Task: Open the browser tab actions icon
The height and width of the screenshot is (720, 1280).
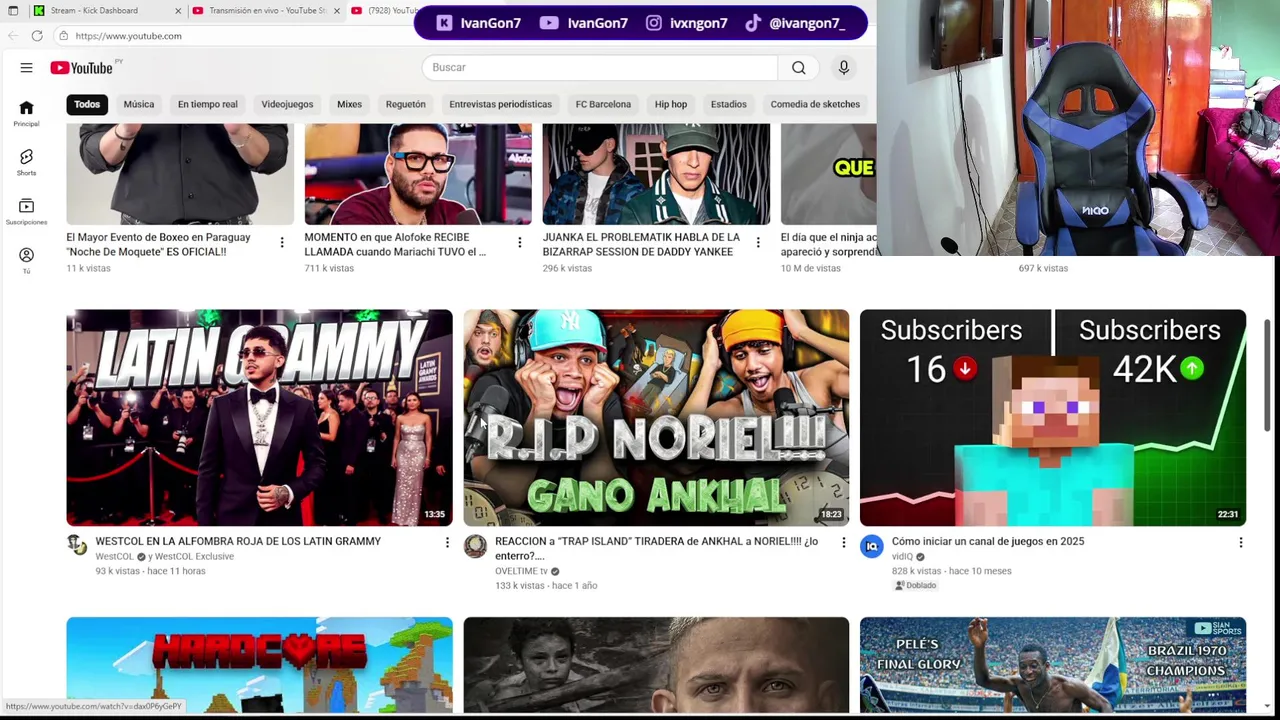Action: pos(13,11)
